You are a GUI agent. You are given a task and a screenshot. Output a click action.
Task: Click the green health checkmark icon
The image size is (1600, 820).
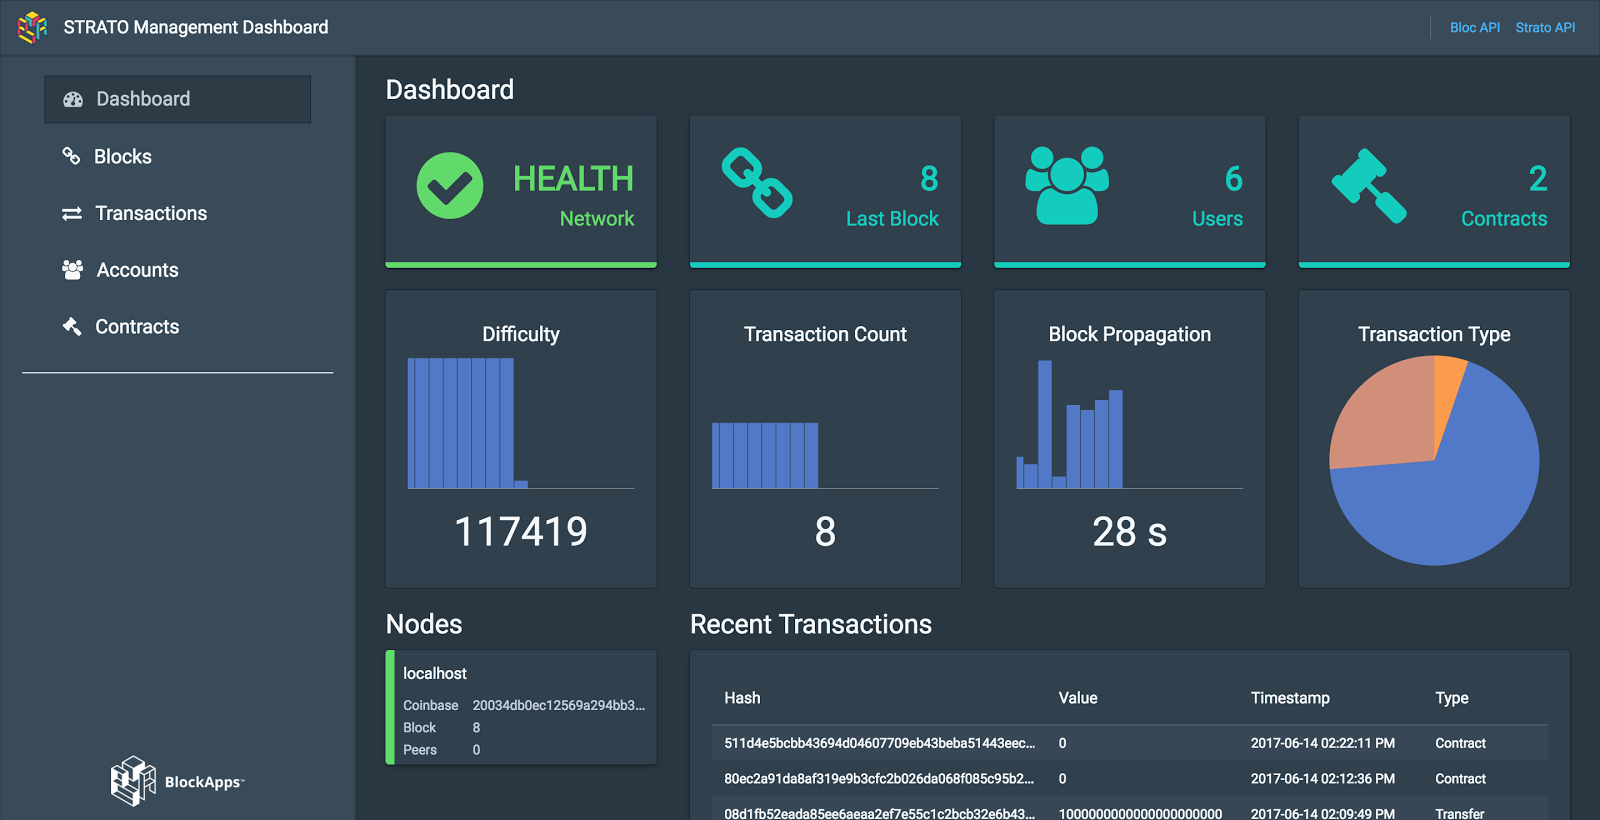click(450, 185)
